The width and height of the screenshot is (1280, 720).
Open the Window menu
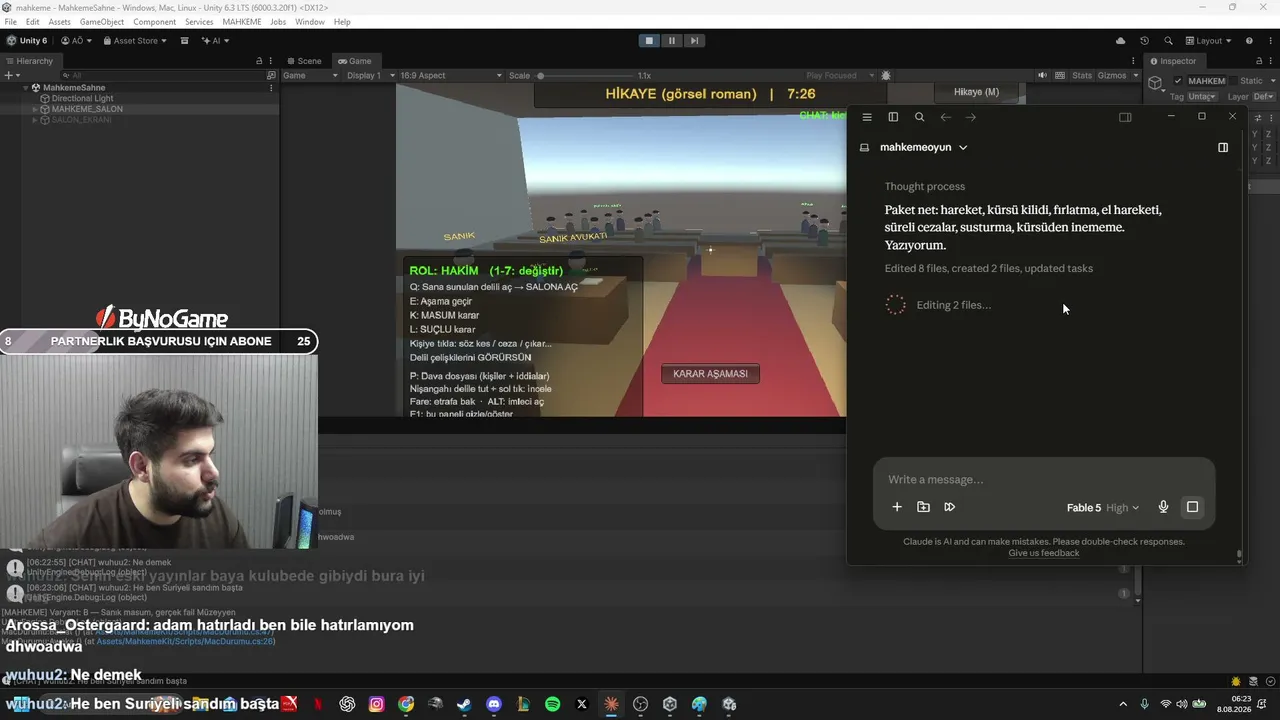[x=310, y=21]
